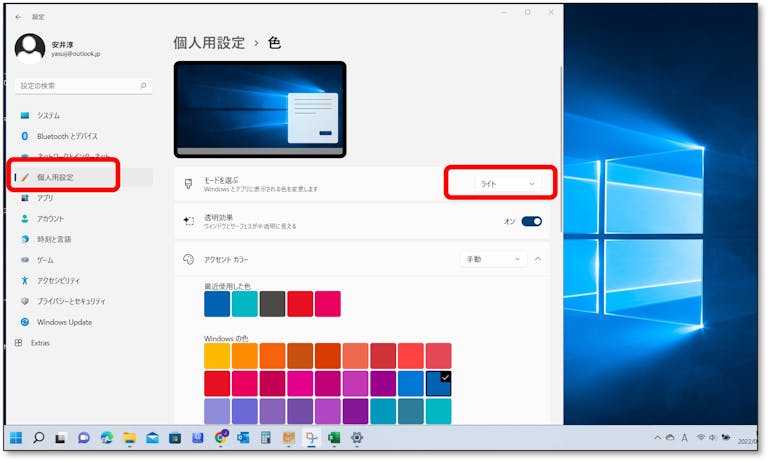Show hidden tray icons chevron

point(657,437)
